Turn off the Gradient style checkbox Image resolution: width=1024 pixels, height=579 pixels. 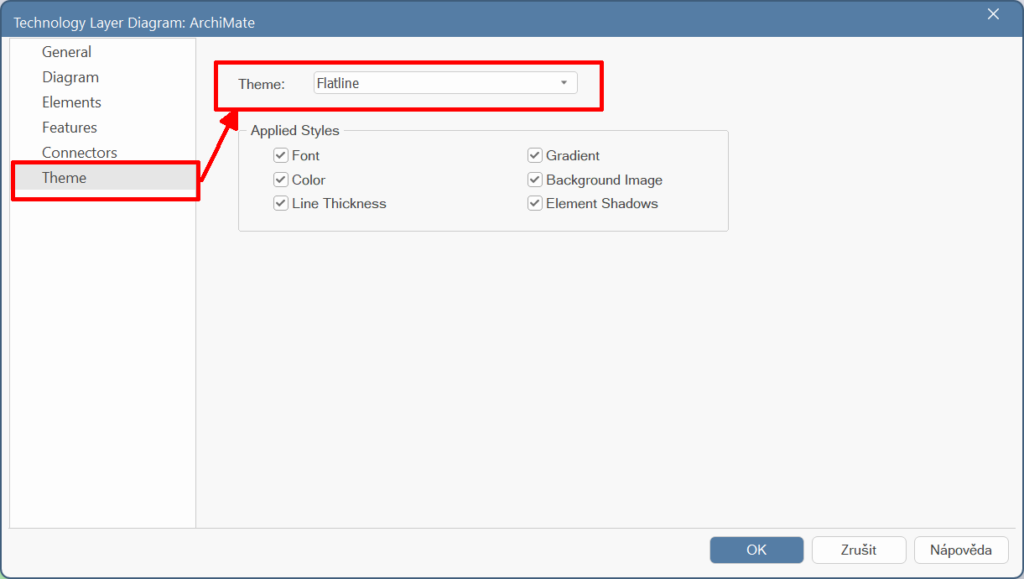pos(535,156)
